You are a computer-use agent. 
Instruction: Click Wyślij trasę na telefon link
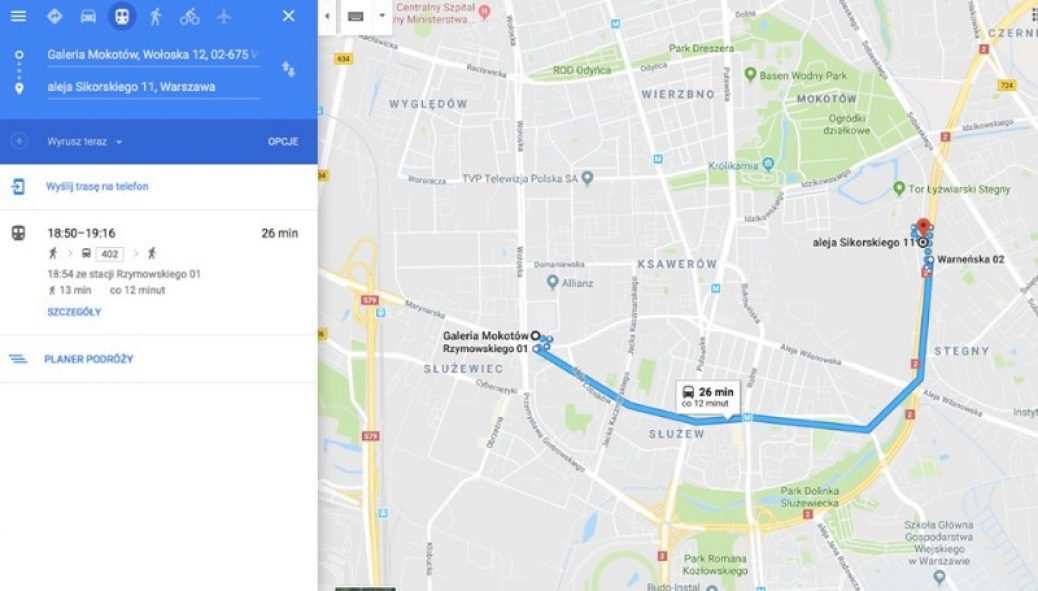[x=97, y=187]
